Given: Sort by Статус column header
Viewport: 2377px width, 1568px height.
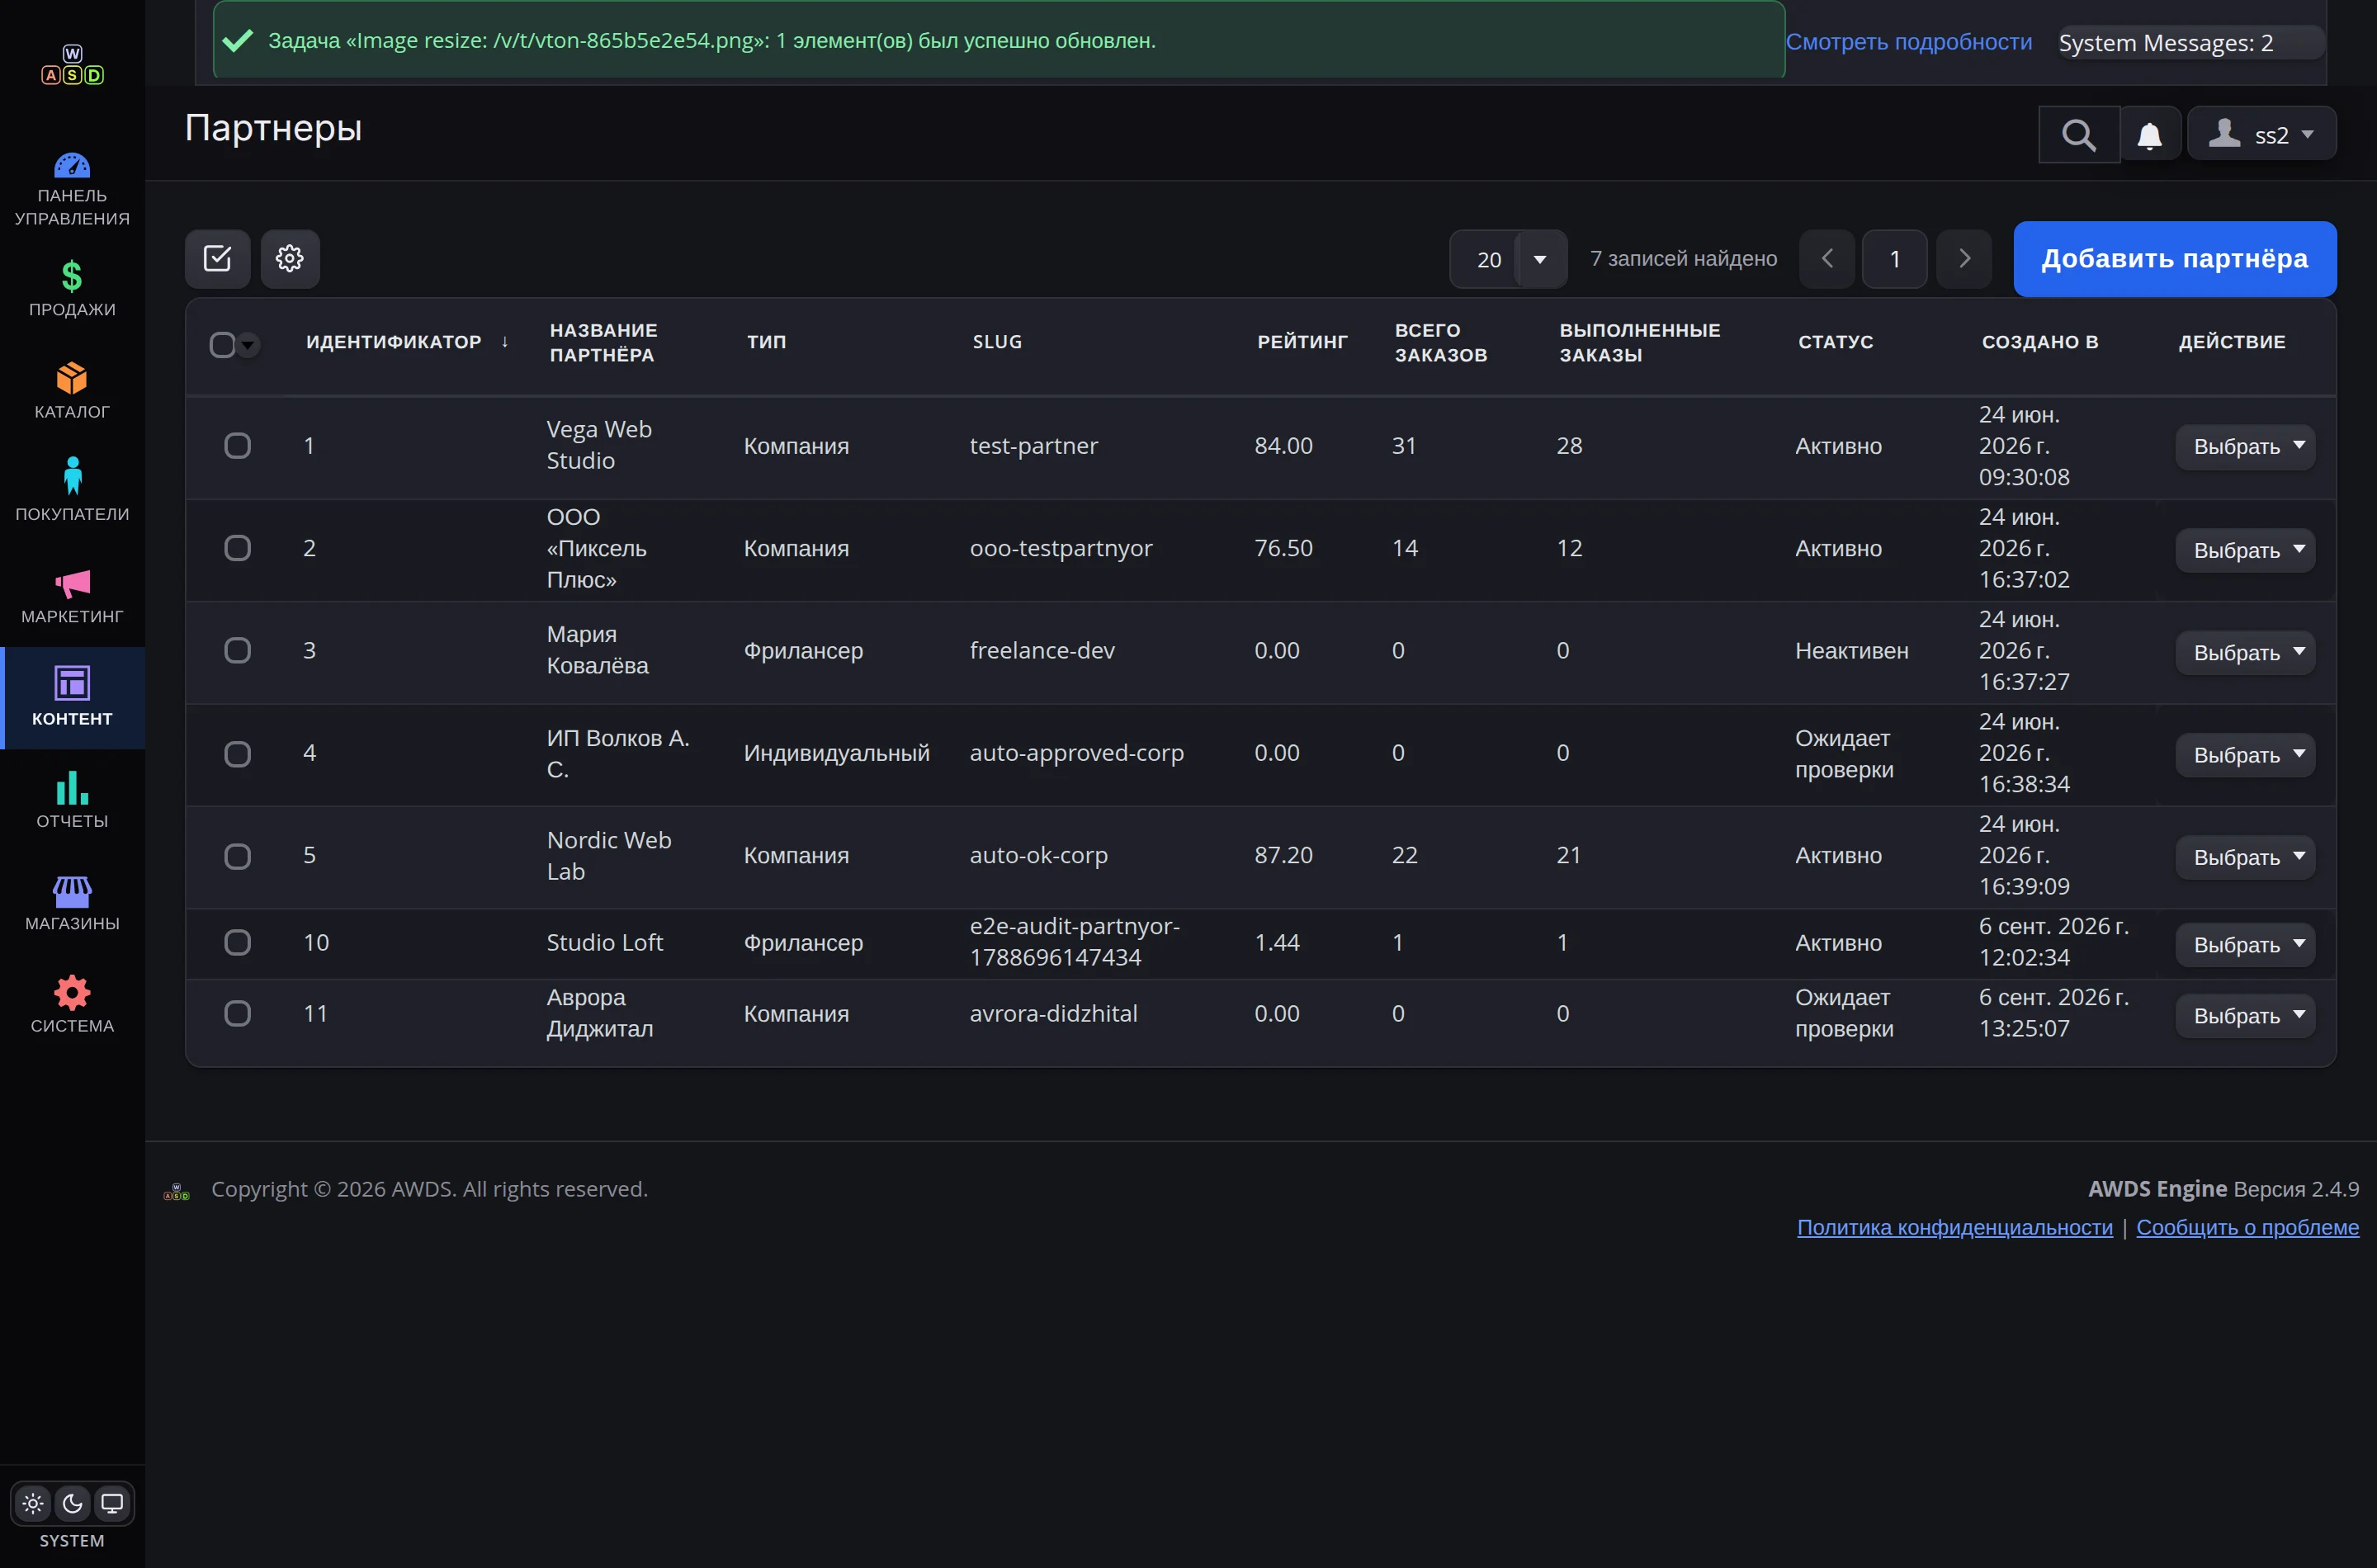Looking at the screenshot, I should [x=1836, y=342].
